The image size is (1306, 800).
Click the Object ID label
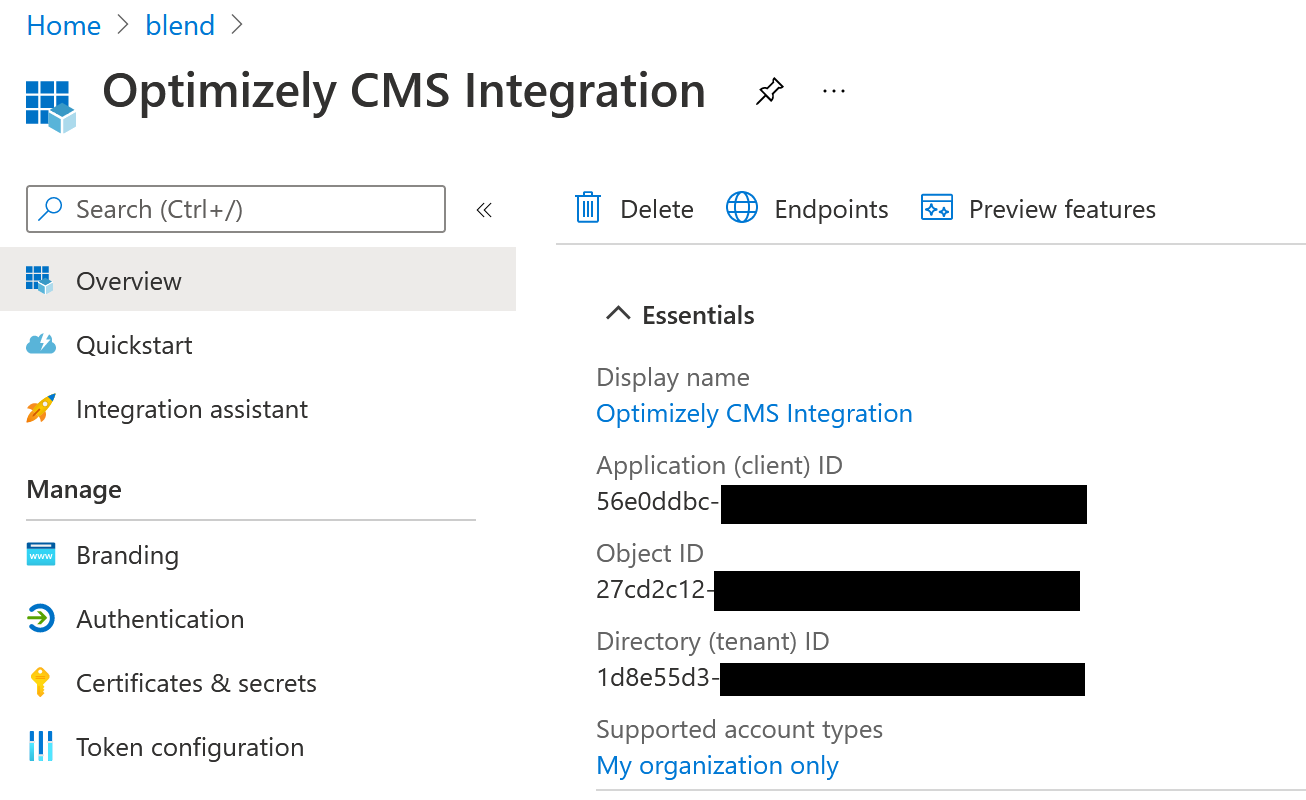[650, 553]
